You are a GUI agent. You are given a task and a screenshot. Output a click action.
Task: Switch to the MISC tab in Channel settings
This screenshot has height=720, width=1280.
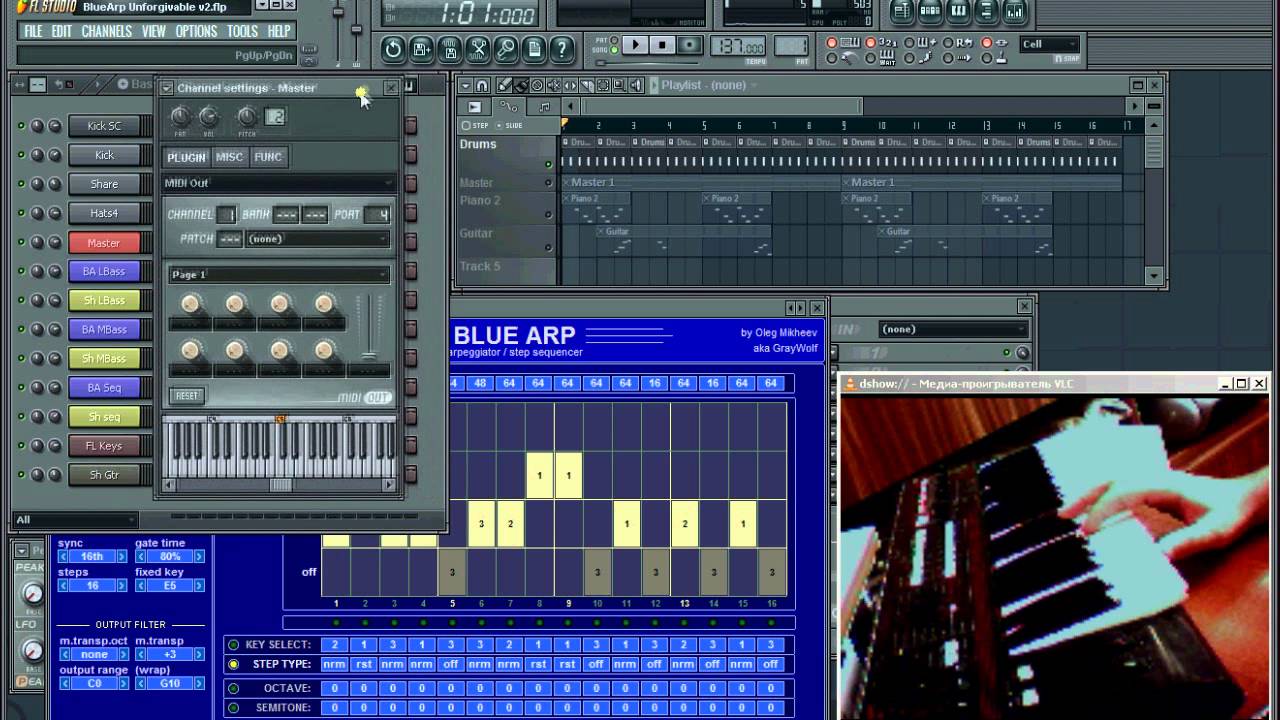229,157
